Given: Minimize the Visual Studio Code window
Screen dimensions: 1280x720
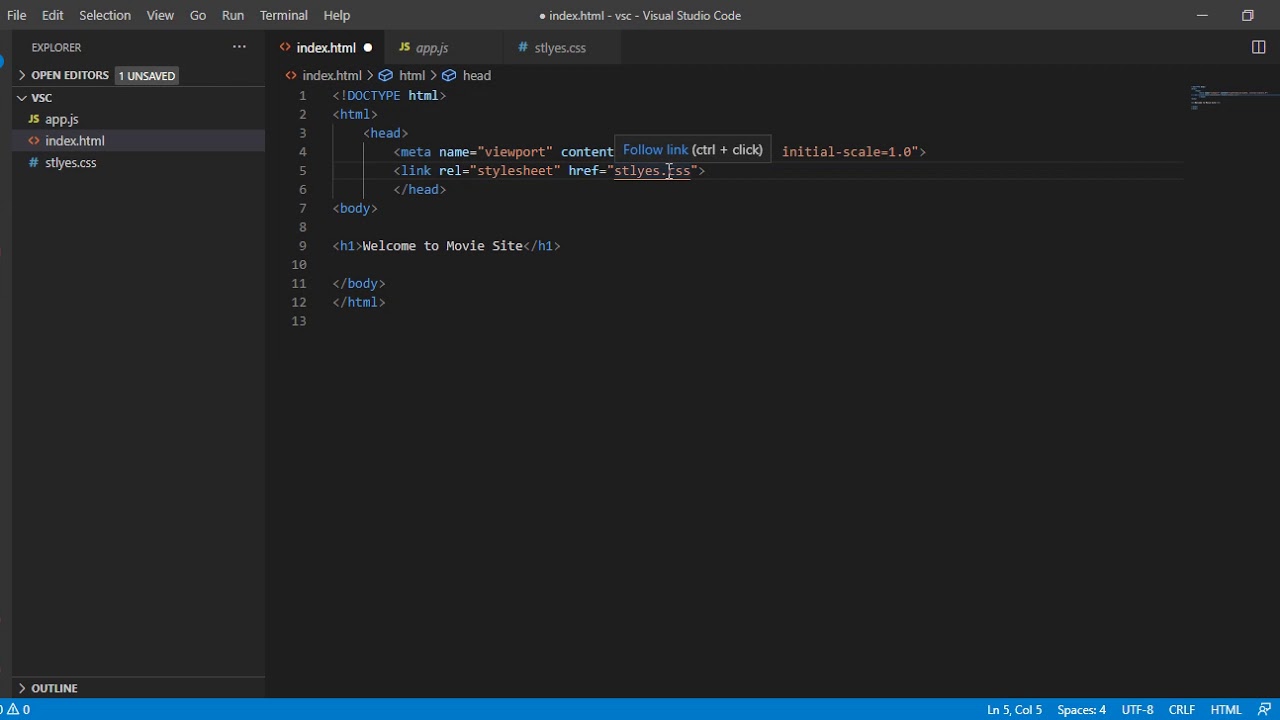Looking at the screenshot, I should [1202, 15].
